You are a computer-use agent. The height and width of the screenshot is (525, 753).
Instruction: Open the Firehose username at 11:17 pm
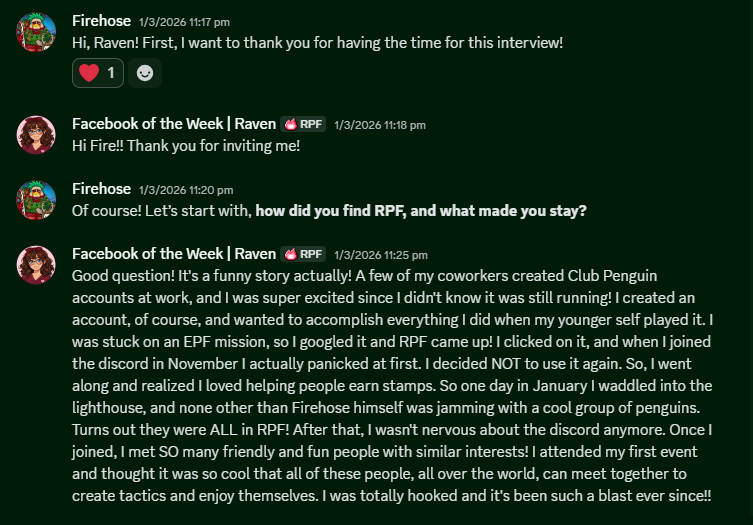(101, 20)
